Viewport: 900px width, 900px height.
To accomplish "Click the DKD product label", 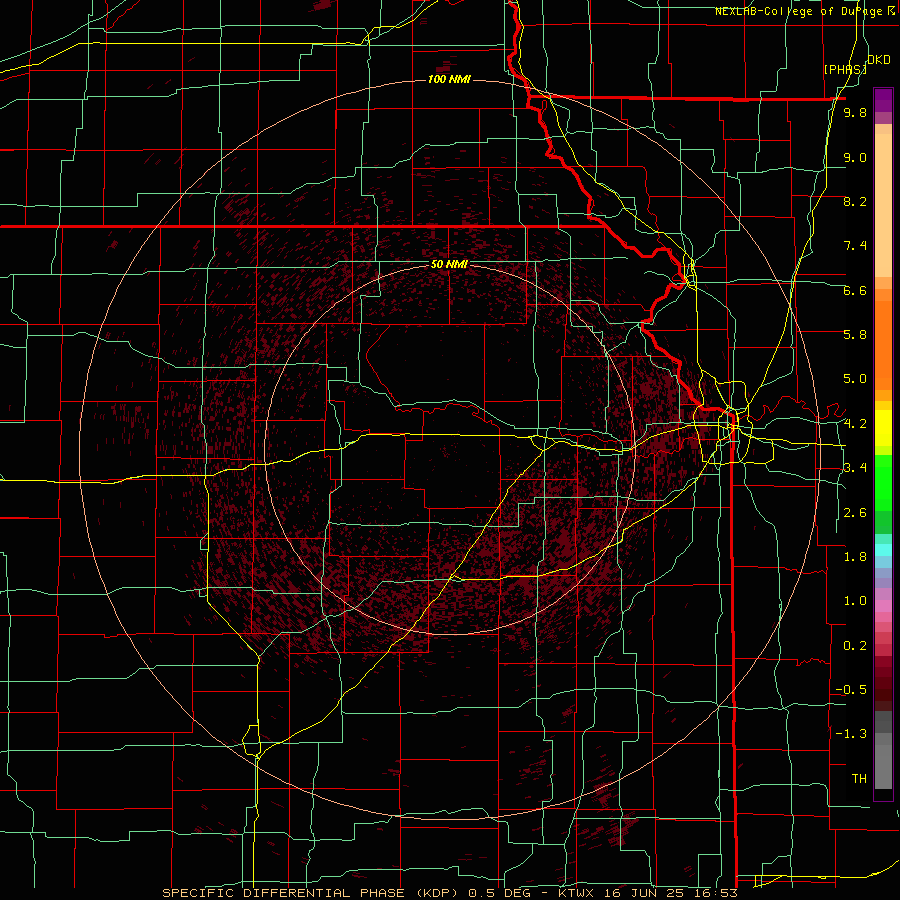I will click(x=879, y=60).
